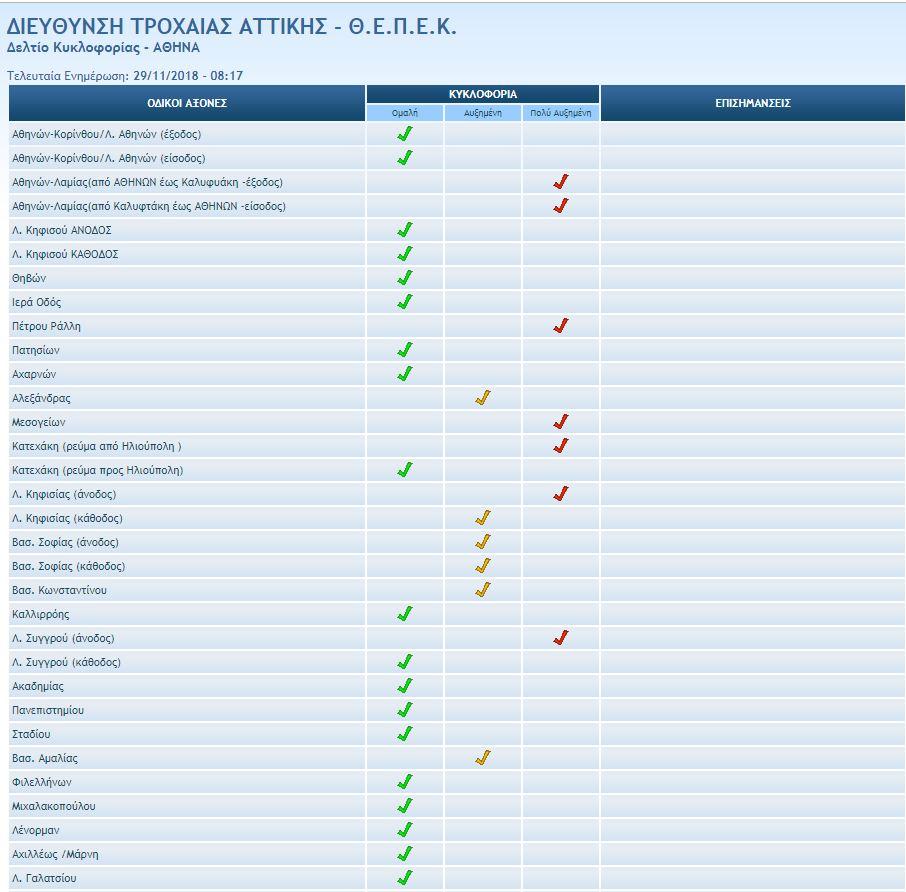Click the ΕΠΙΣΗΜΑΝΣΕΙΣ column header
The height and width of the screenshot is (892, 906).
click(754, 103)
